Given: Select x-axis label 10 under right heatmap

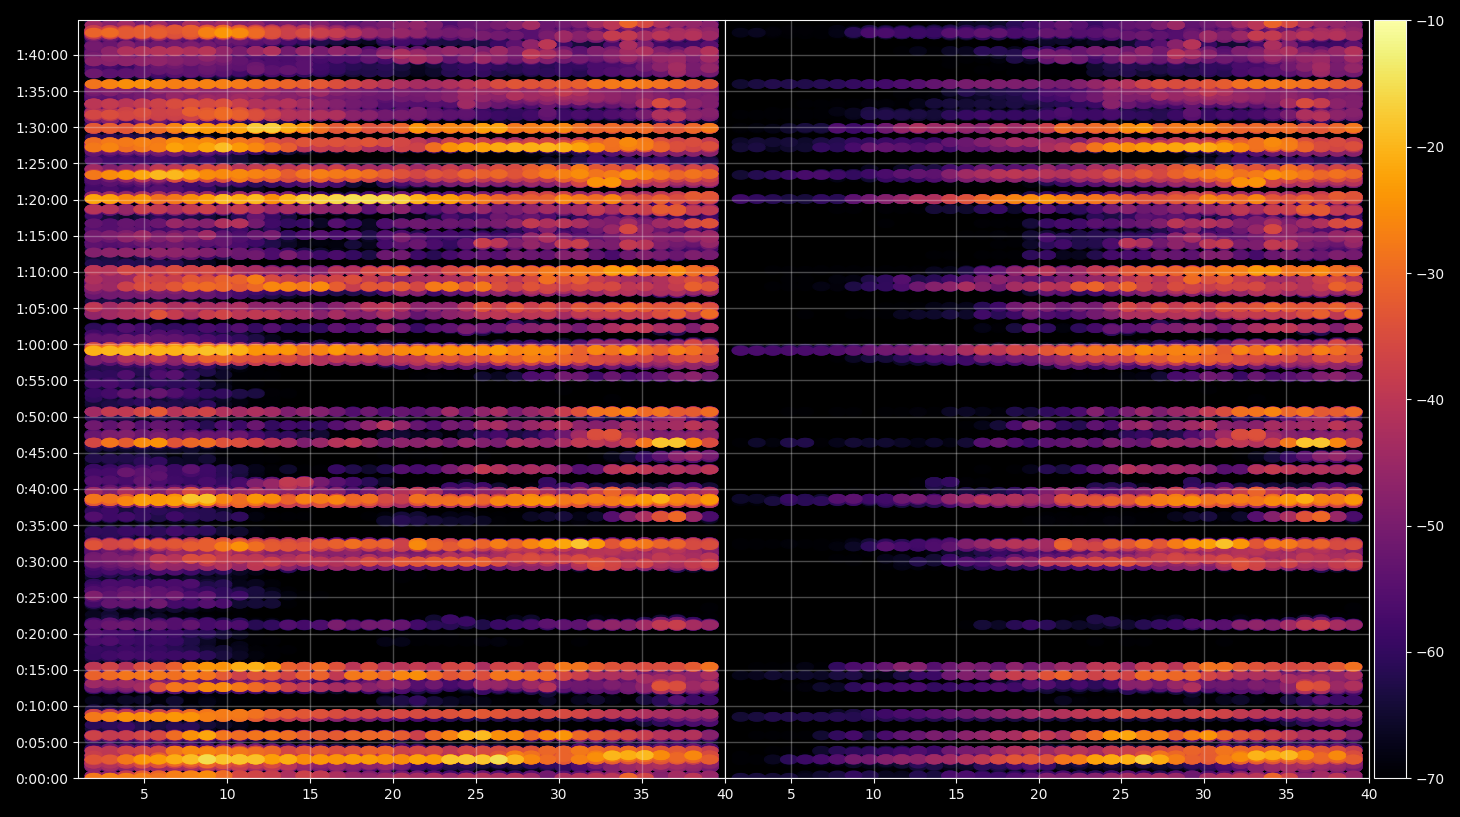Looking at the screenshot, I should click(x=873, y=795).
